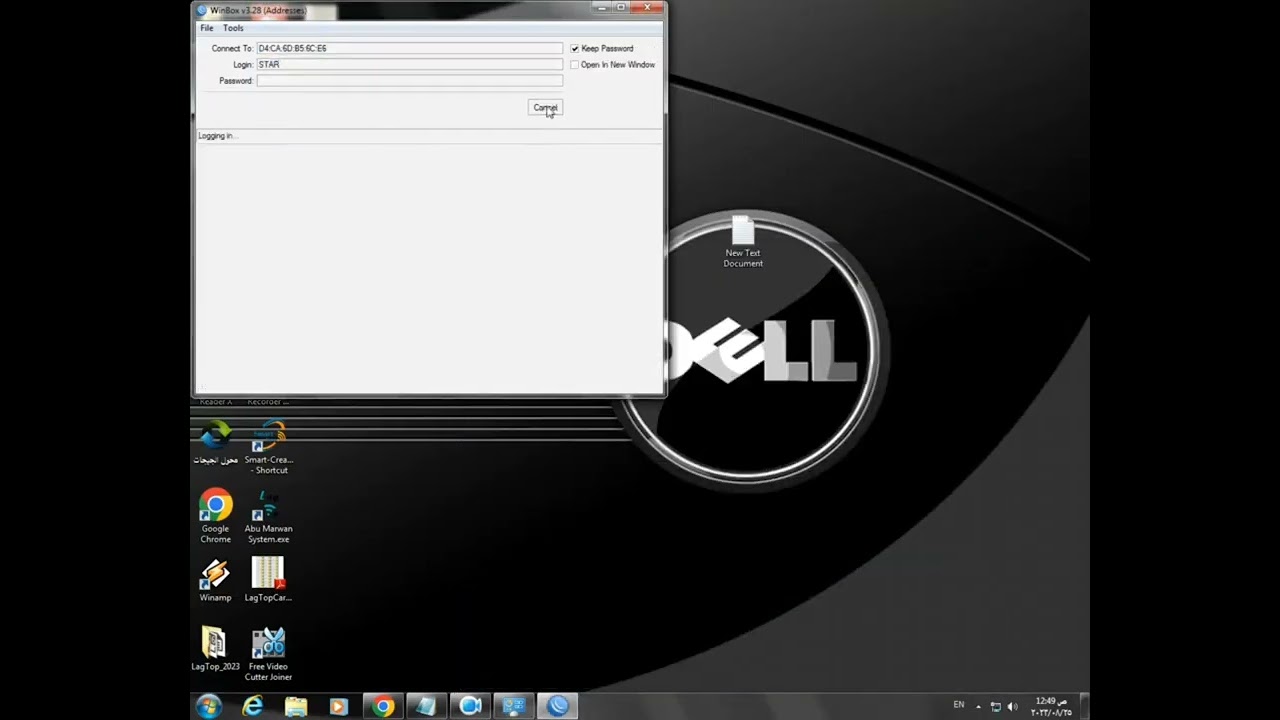The width and height of the screenshot is (1280, 720).
Task: Select the LagTop_2023 folder icon
Action: coord(215,649)
